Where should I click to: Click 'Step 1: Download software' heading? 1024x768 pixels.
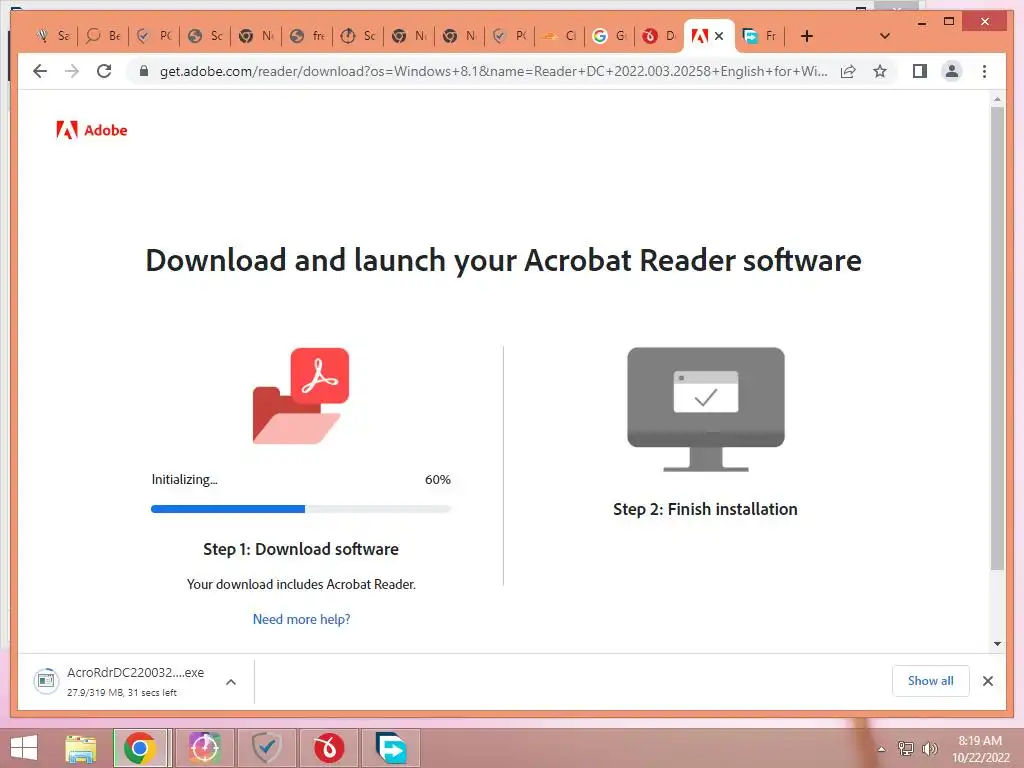coord(300,549)
